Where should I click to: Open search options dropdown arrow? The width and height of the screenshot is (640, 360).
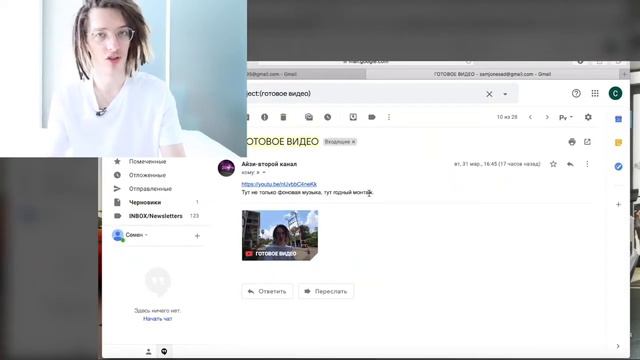coord(505,94)
